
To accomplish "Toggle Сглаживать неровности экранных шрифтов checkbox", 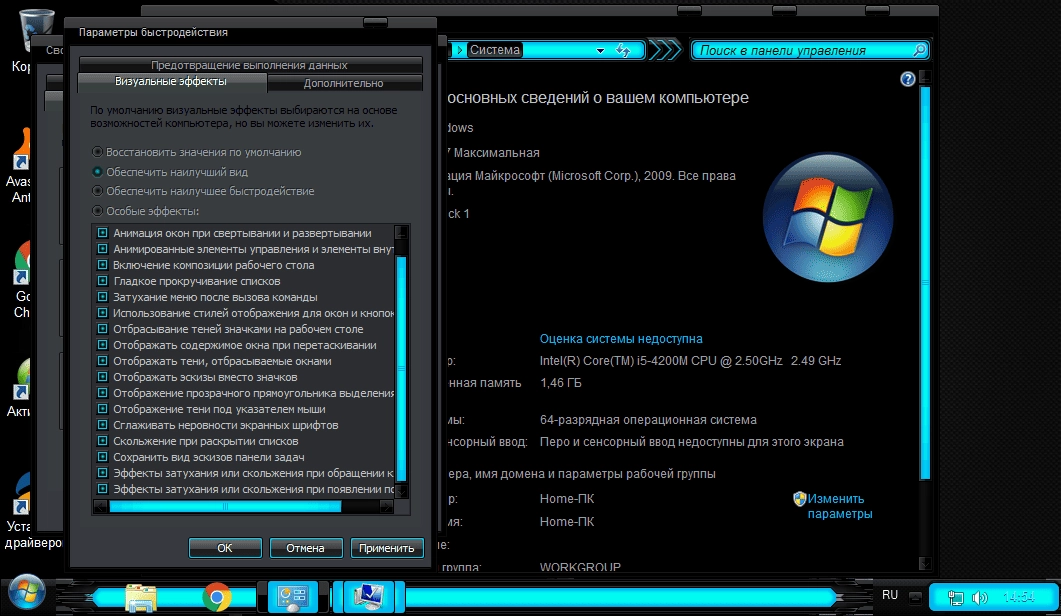I will click(102, 425).
